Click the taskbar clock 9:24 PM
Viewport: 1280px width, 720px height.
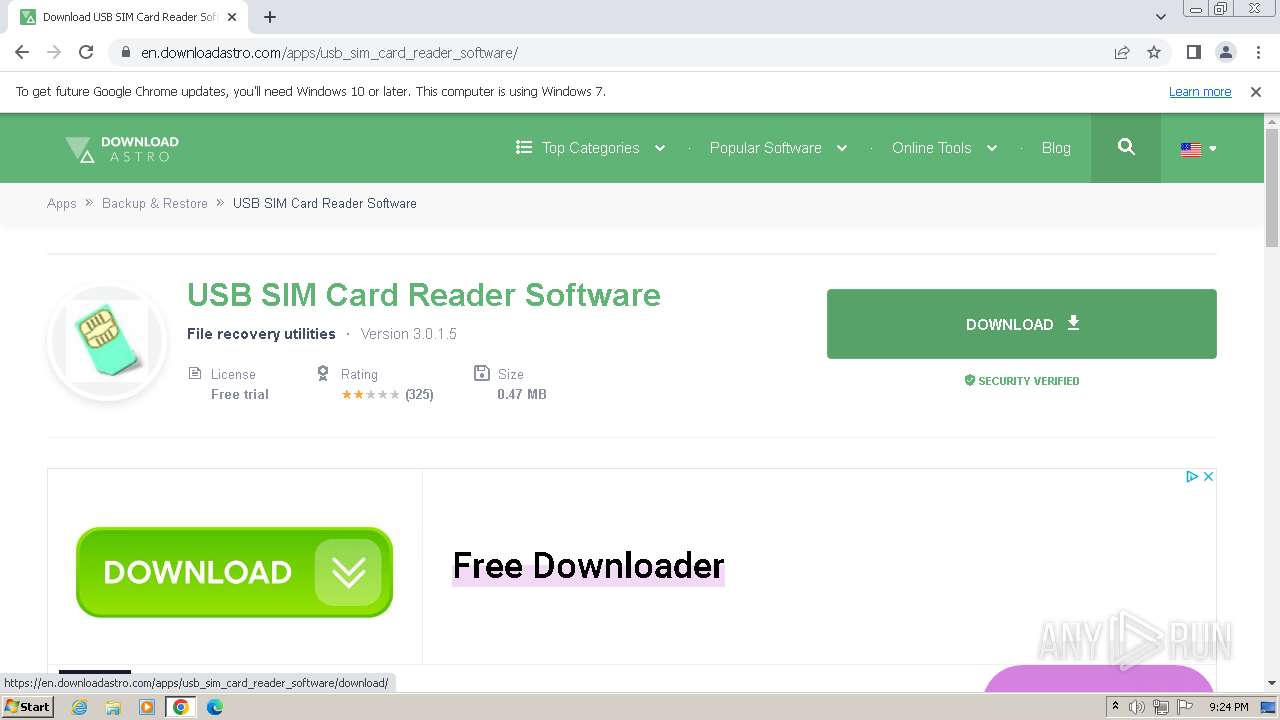1228,707
